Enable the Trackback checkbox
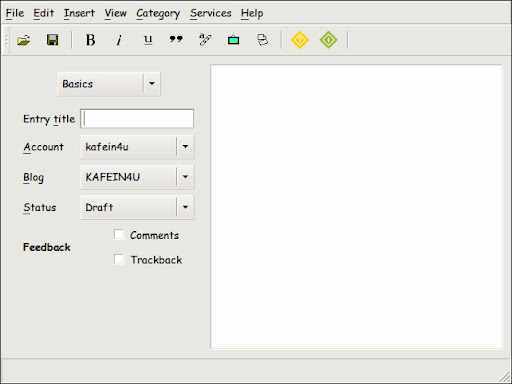512x384 pixels. tap(119, 259)
